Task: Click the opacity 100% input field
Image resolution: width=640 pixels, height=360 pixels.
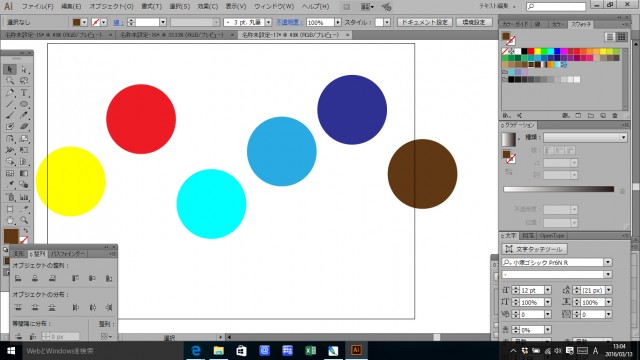Action: click(320, 22)
